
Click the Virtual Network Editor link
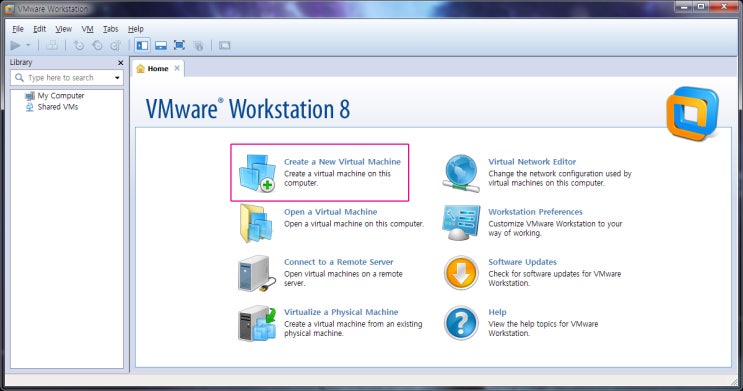coord(532,162)
